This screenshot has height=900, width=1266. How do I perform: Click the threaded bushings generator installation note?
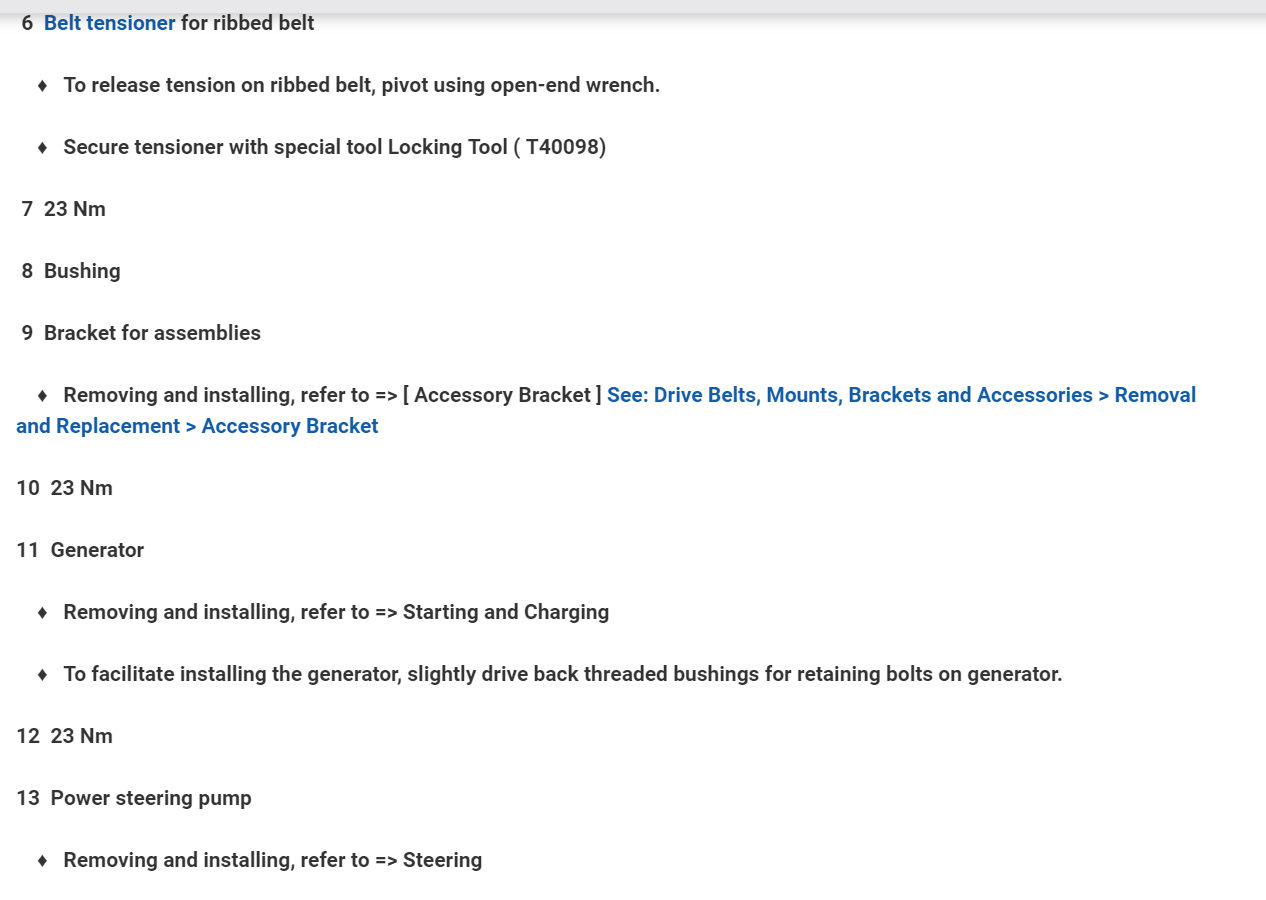pyautogui.click(x=562, y=674)
